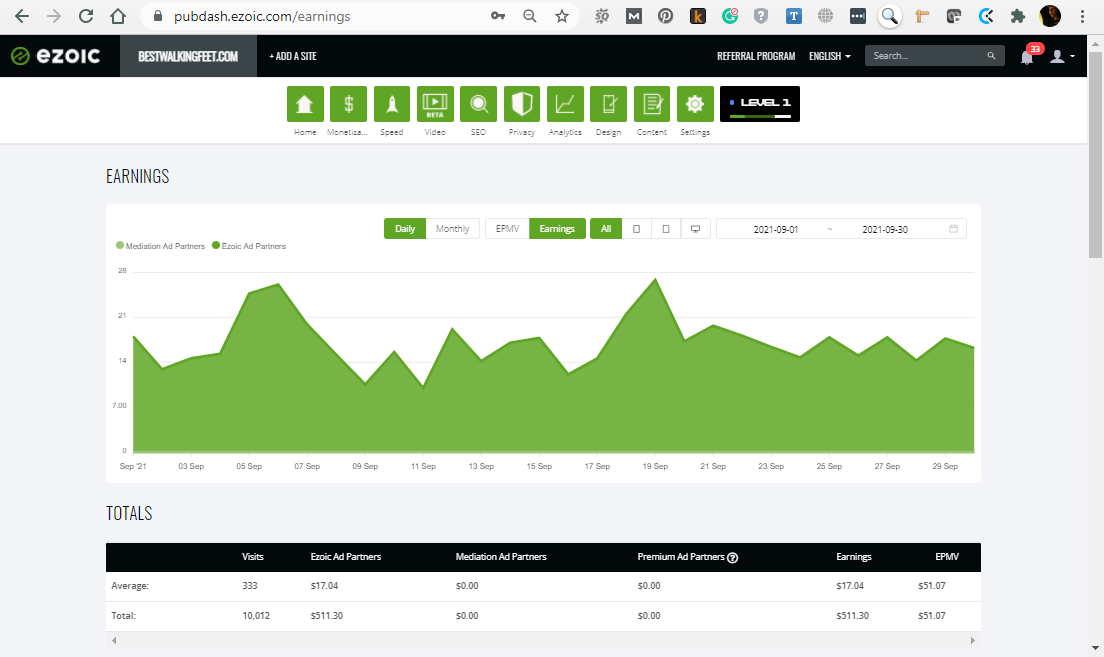Open the calendar icon in date range
Image resolution: width=1104 pixels, height=657 pixels.
(953, 229)
